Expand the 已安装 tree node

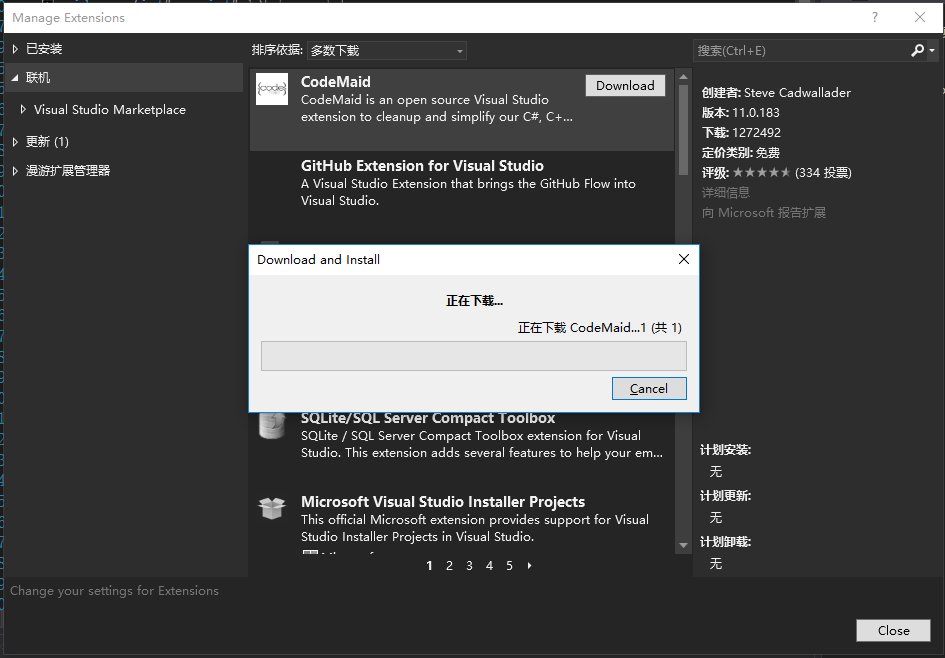[x=15, y=49]
